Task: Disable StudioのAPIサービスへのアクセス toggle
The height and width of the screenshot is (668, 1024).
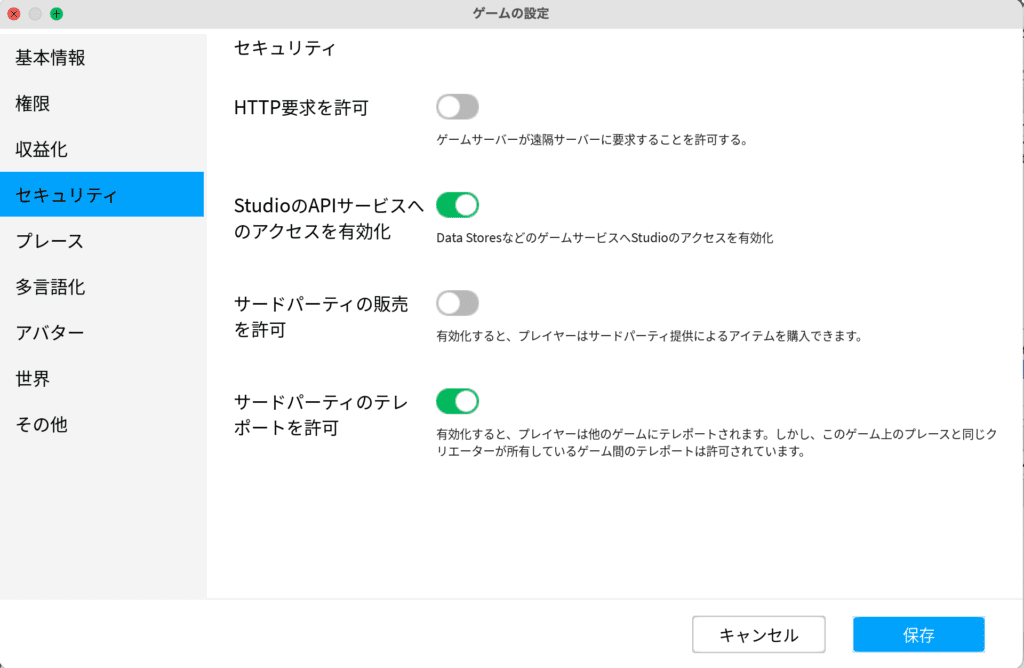Action: point(457,205)
